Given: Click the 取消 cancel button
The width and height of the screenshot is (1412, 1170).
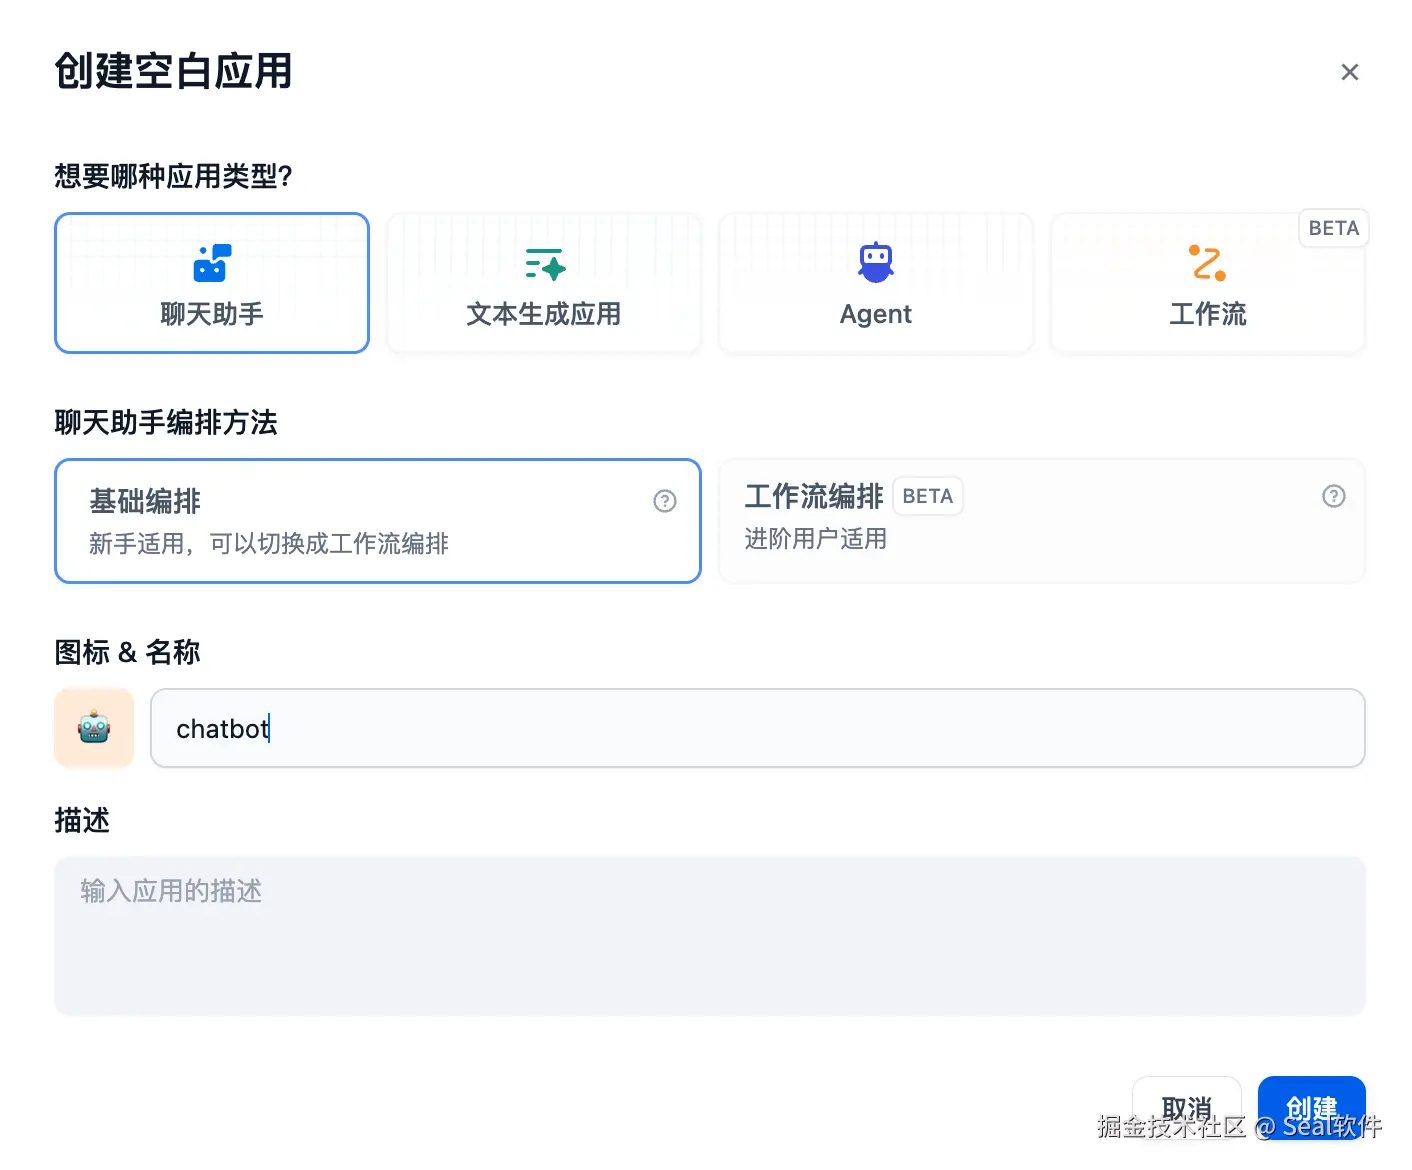Looking at the screenshot, I should (x=1187, y=1108).
